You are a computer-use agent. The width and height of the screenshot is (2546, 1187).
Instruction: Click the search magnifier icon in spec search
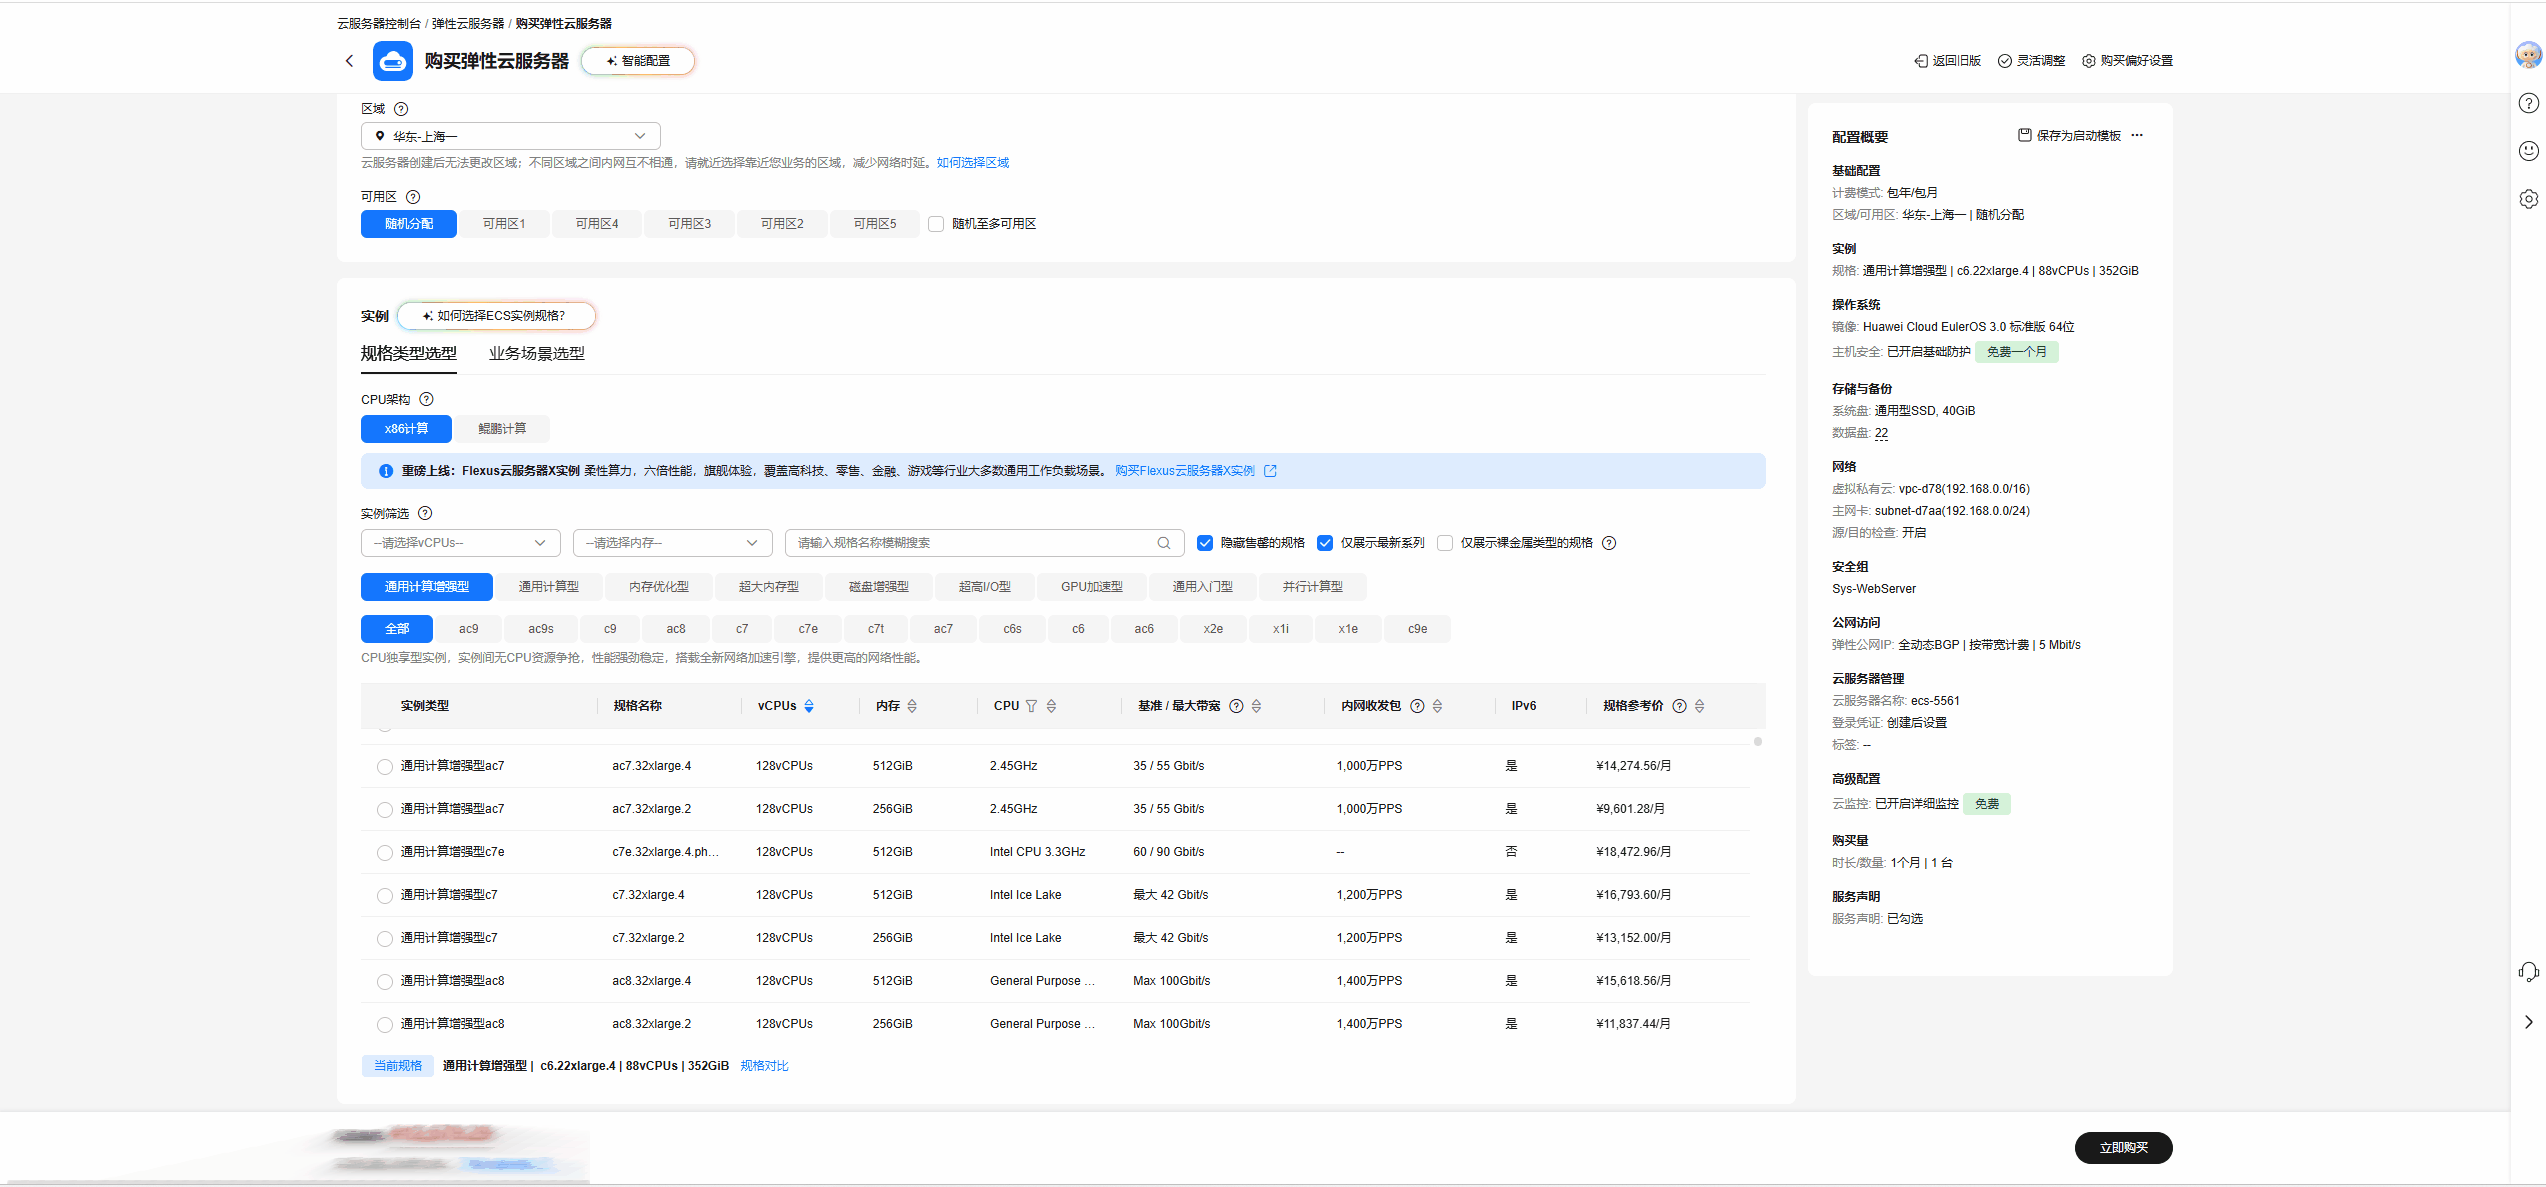[1164, 543]
